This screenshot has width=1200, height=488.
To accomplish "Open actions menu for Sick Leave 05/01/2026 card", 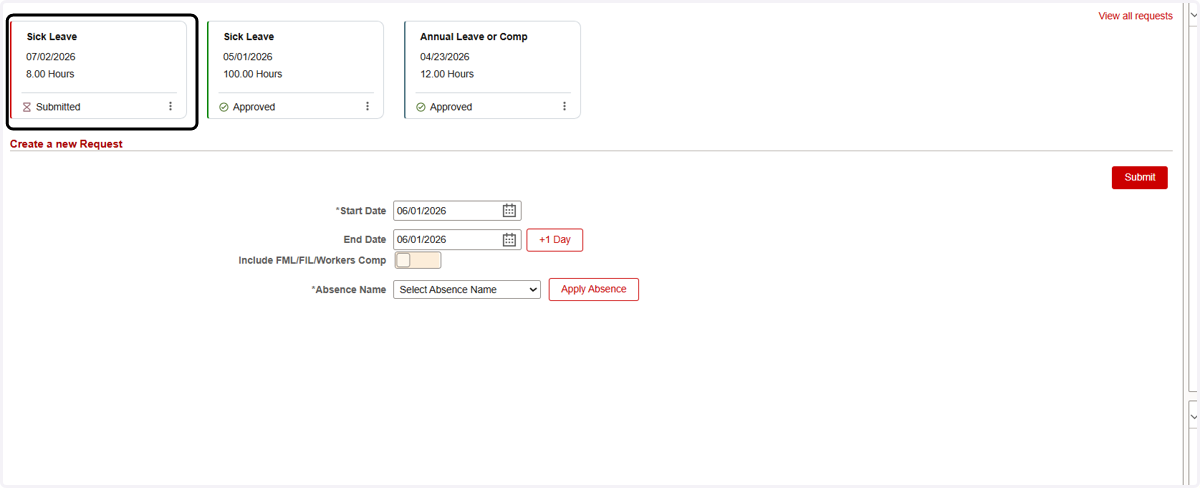I will pos(367,106).
